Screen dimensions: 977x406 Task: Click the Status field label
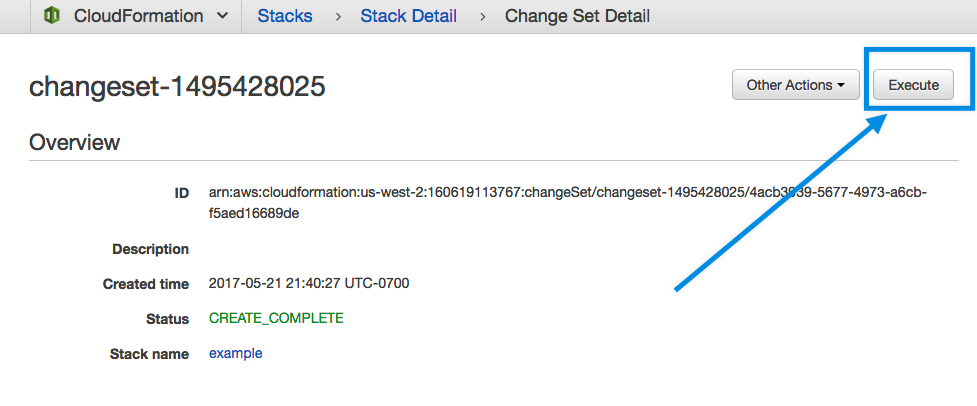tap(167, 319)
